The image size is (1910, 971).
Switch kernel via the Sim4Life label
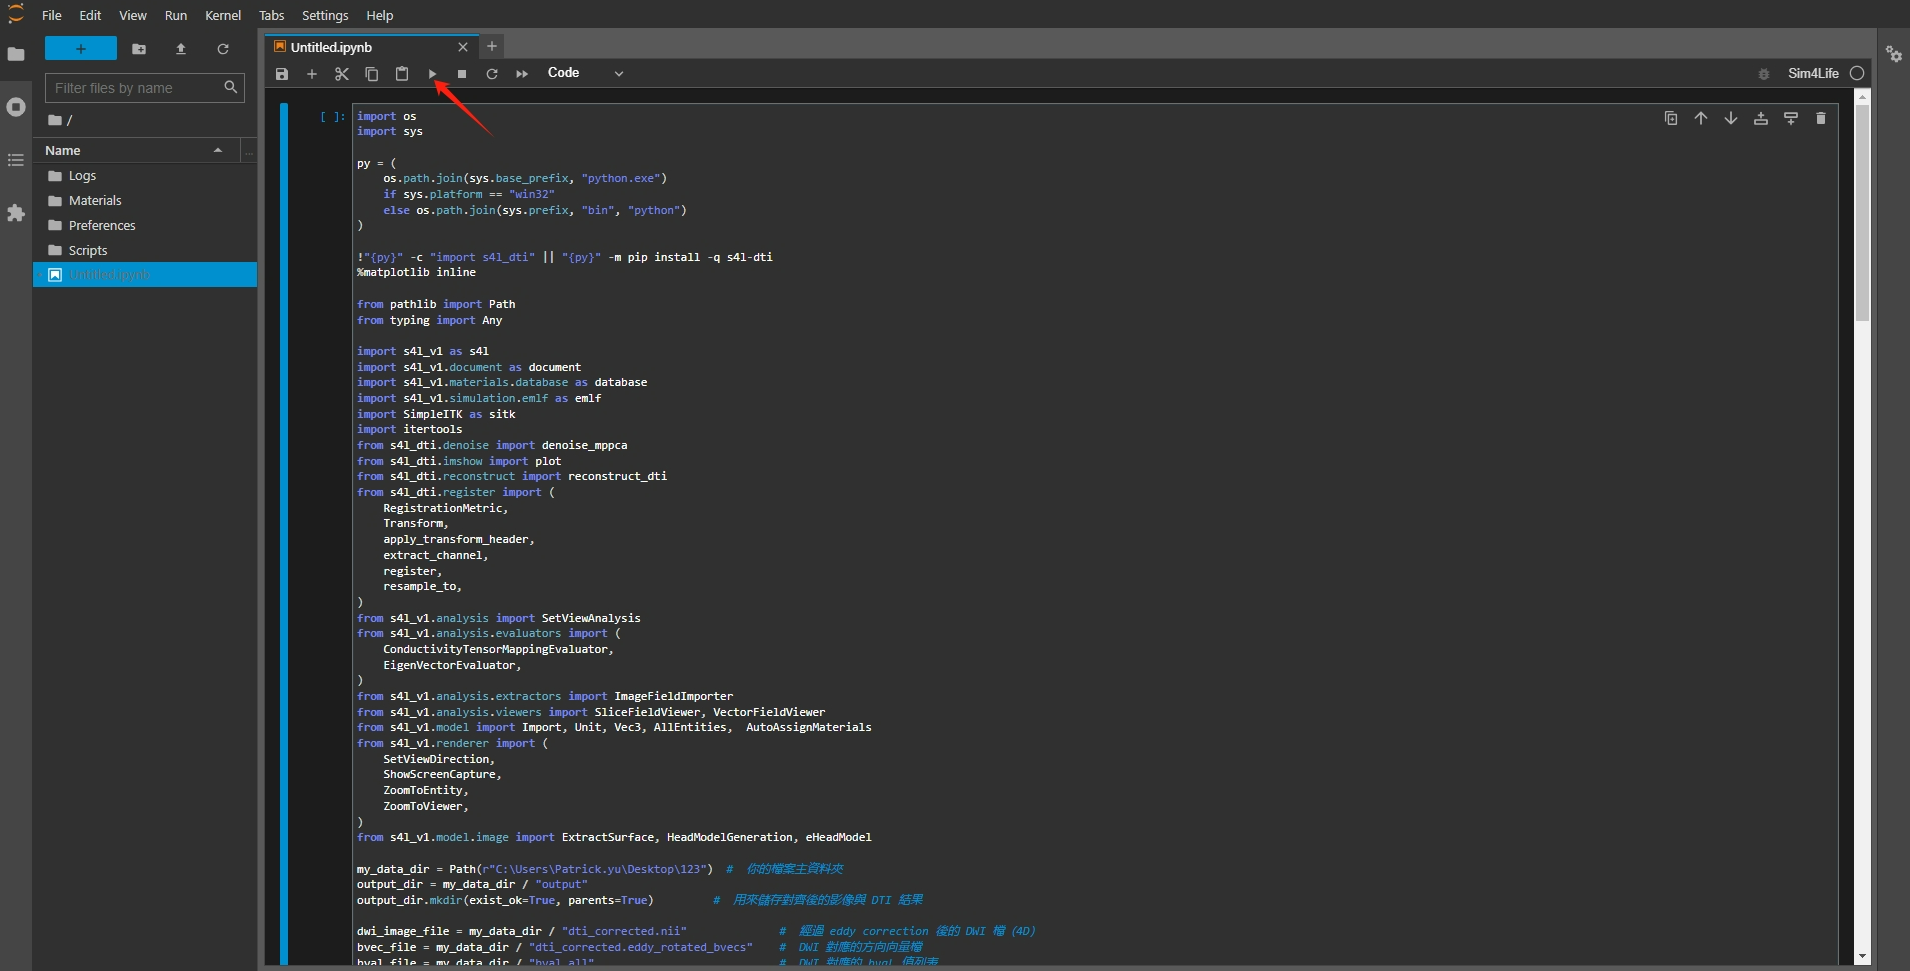point(1812,73)
